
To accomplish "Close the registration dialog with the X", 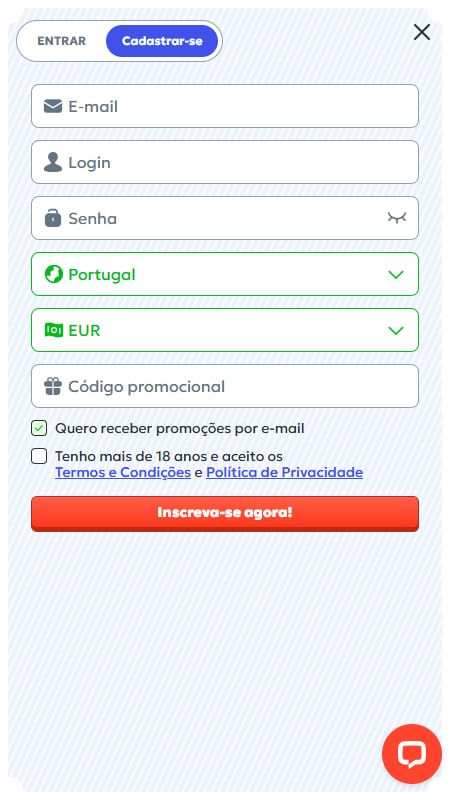I will click(422, 32).
